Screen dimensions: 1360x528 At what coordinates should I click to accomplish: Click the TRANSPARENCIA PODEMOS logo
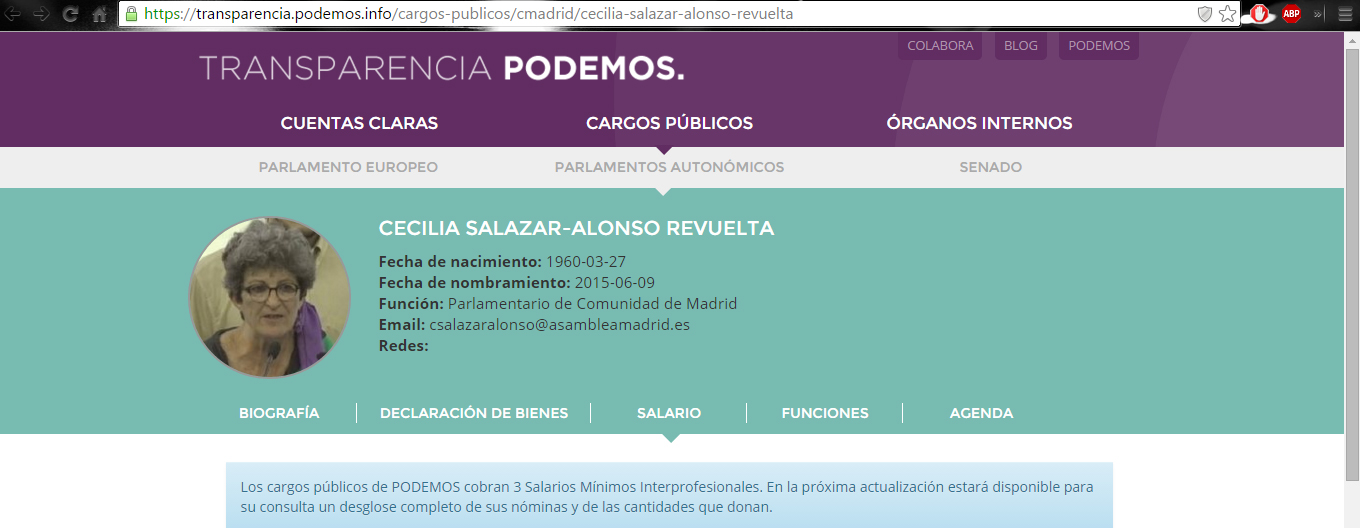441,68
